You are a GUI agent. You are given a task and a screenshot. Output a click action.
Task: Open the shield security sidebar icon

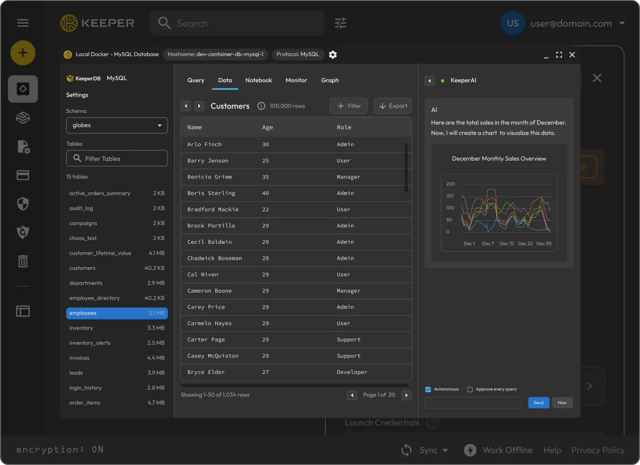pos(23,204)
